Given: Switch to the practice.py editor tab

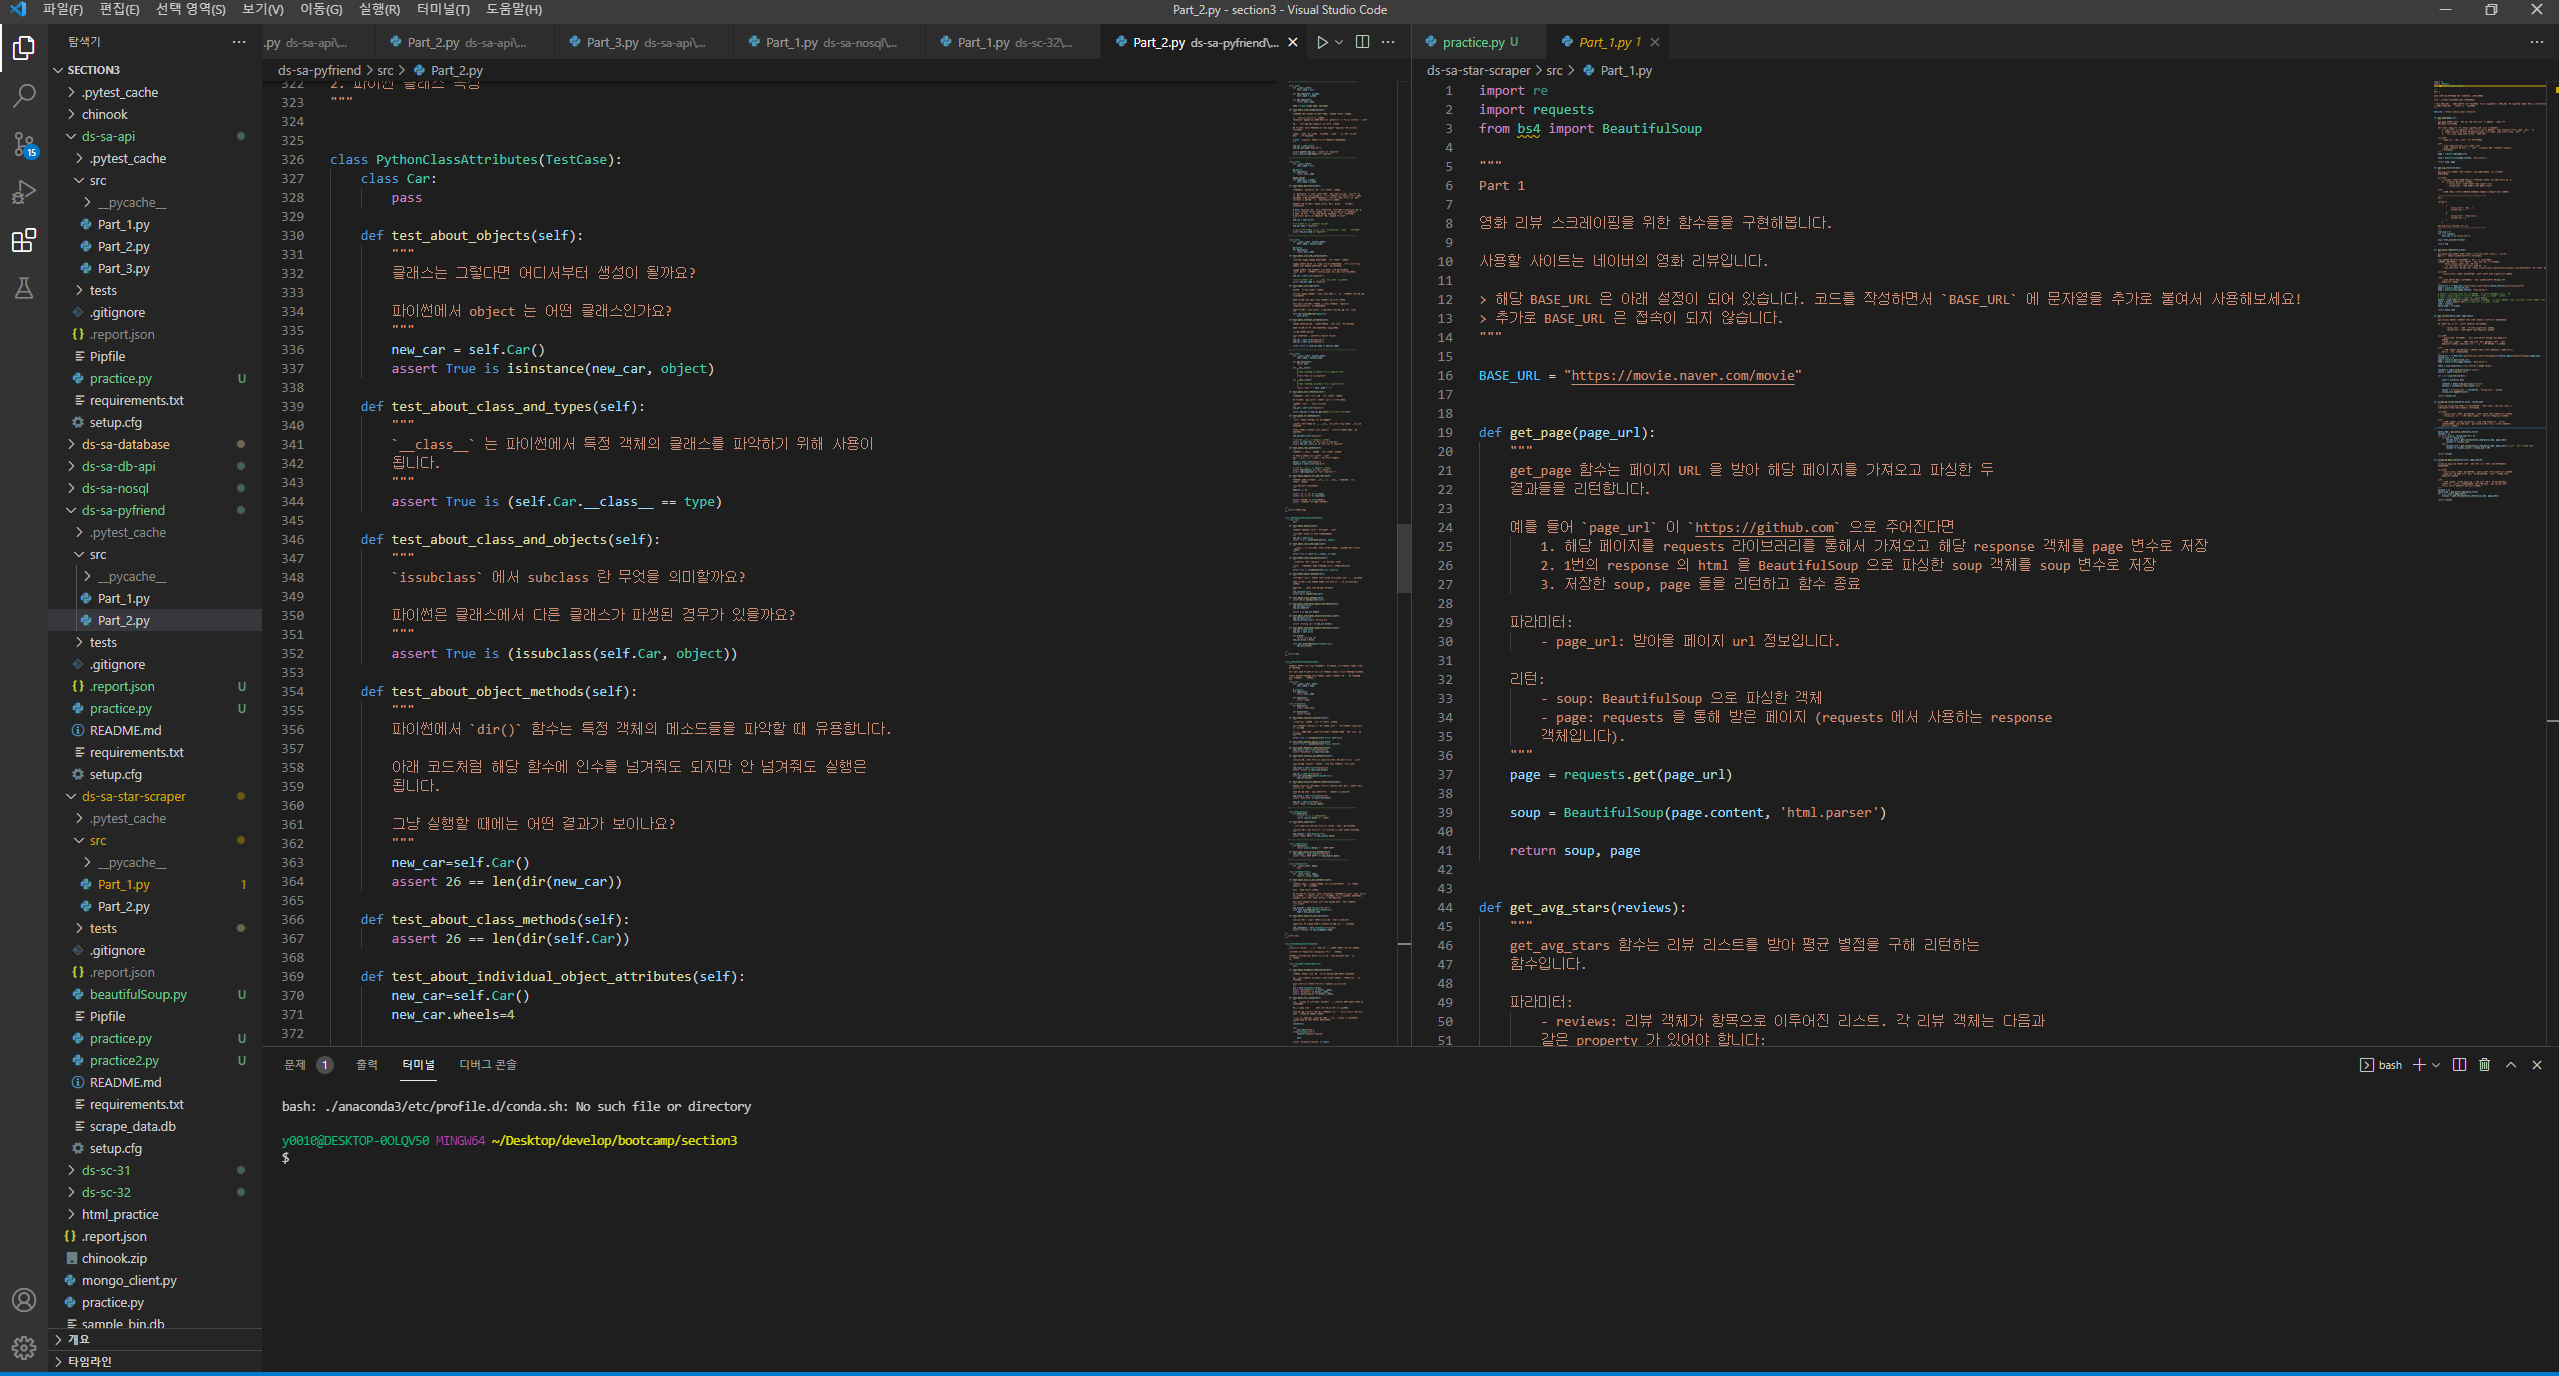Looking at the screenshot, I should point(1473,42).
